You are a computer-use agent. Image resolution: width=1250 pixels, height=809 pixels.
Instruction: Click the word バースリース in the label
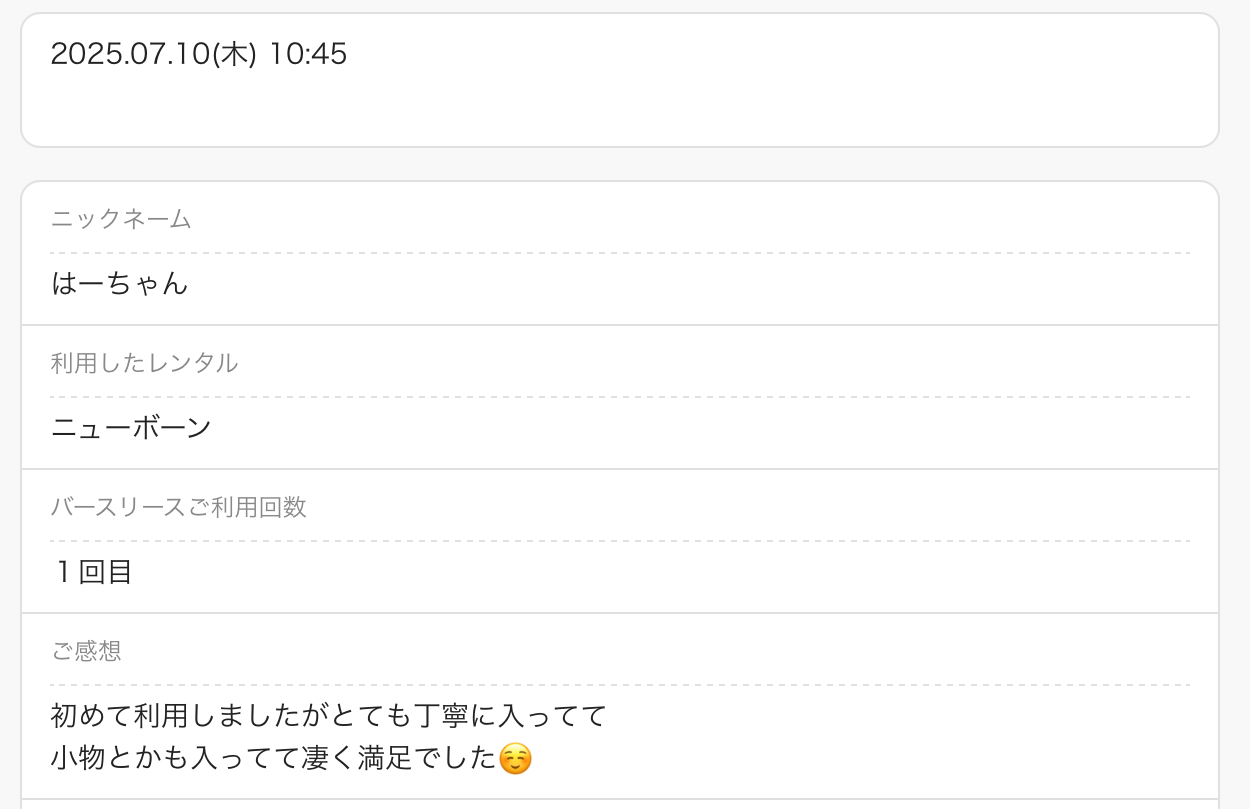coord(119,507)
